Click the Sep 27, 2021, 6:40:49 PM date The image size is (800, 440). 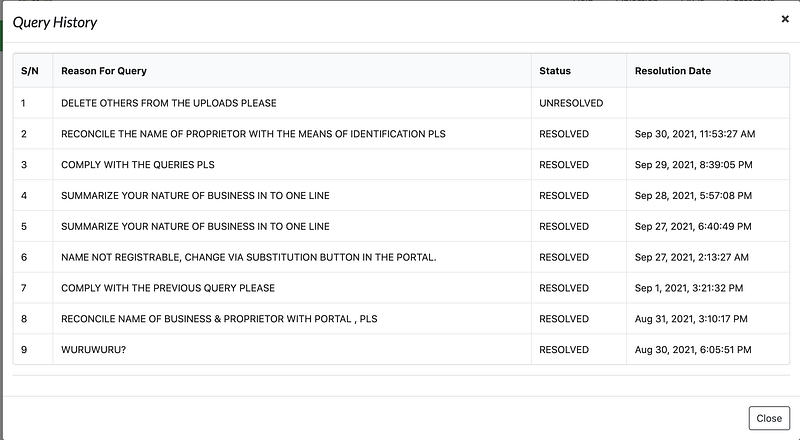tap(693, 226)
